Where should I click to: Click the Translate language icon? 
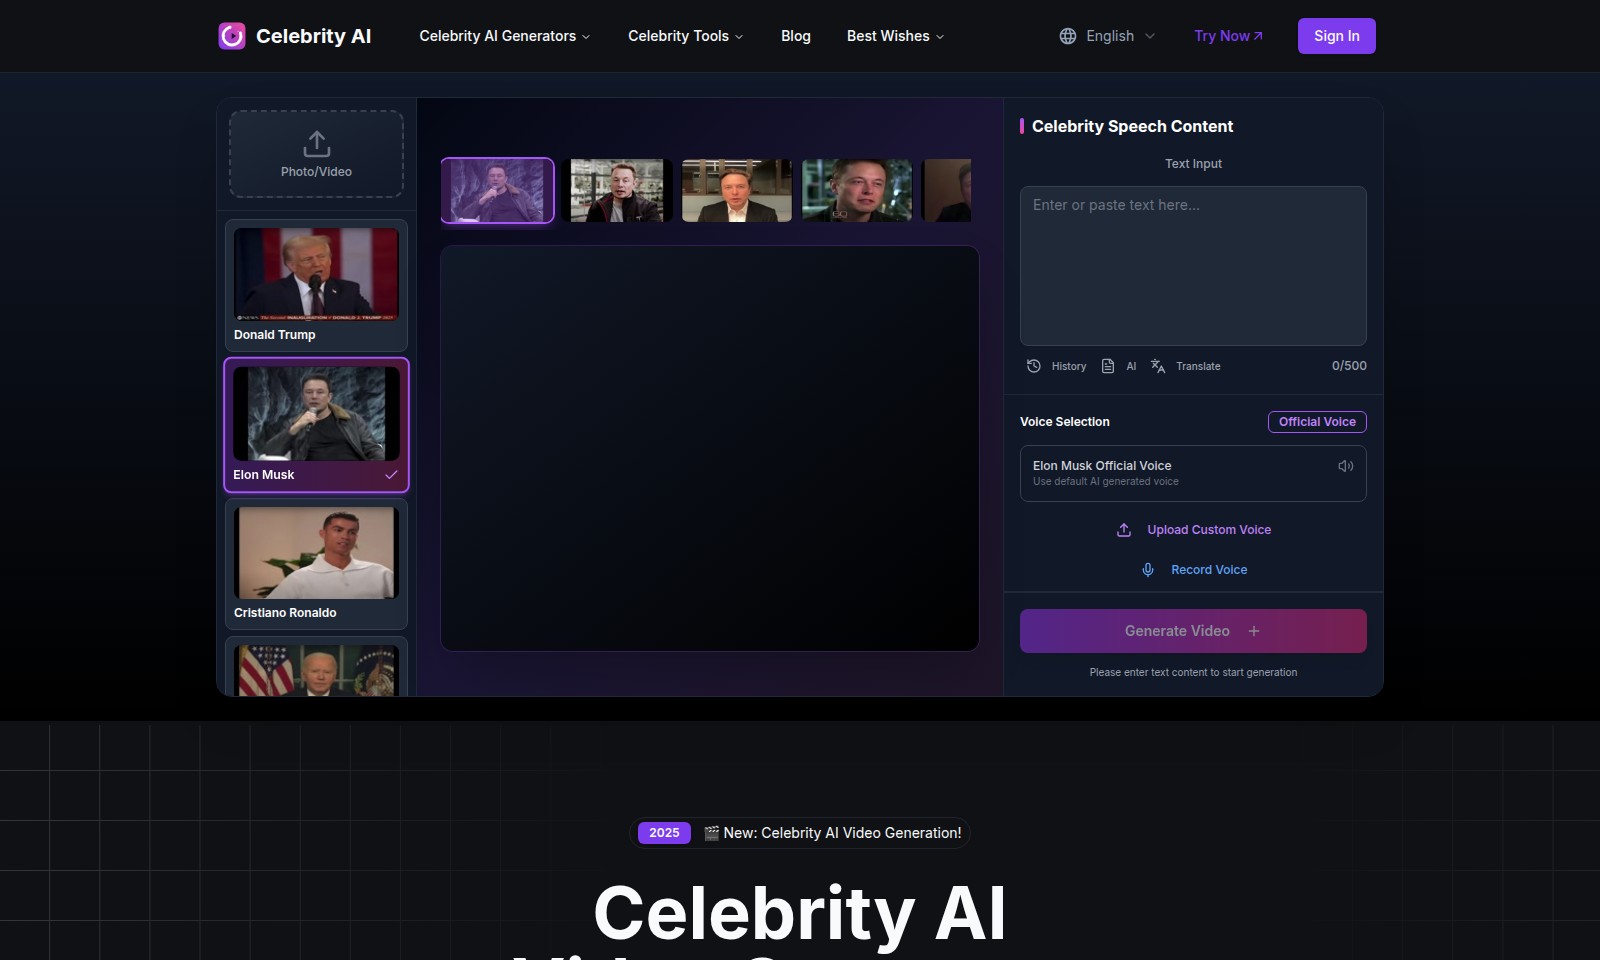[1158, 366]
